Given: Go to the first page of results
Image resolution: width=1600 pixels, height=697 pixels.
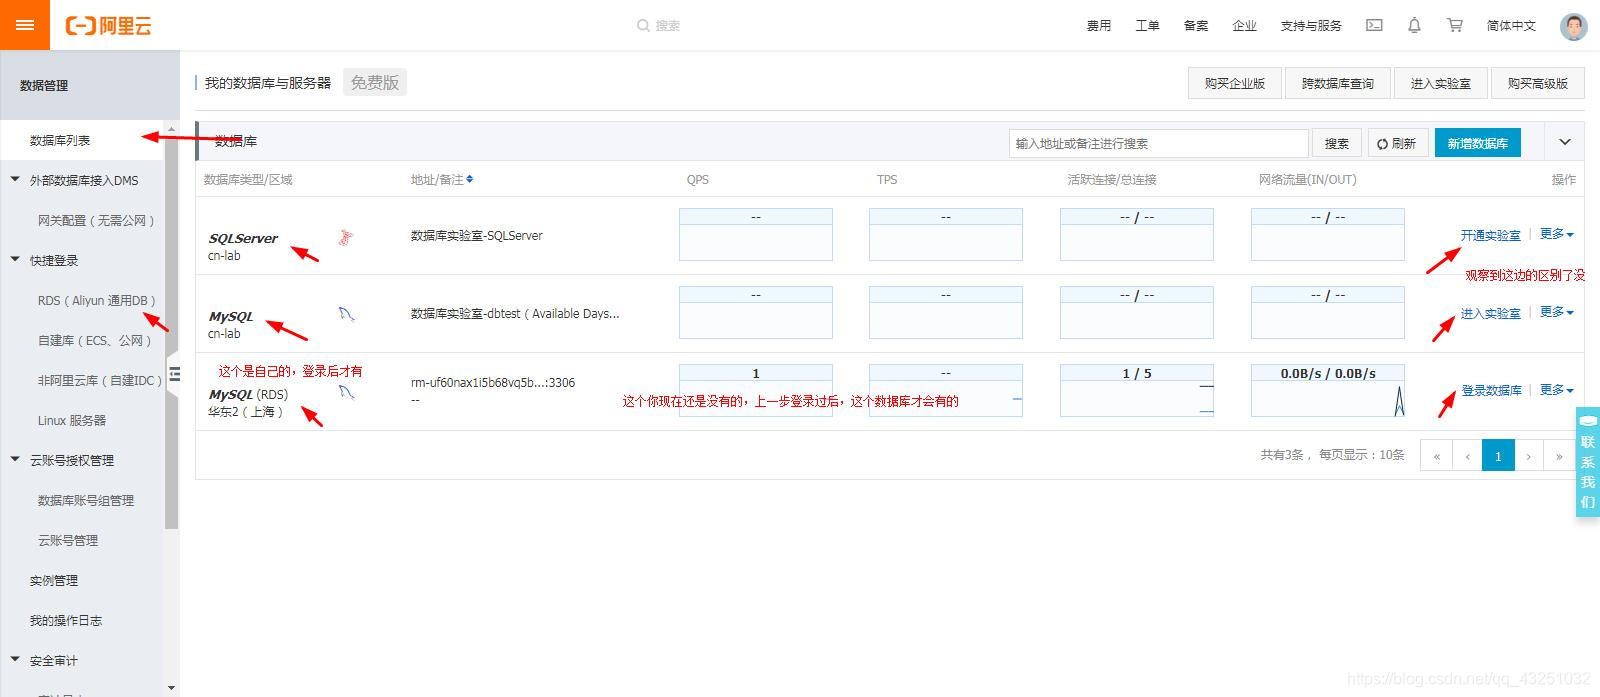Looking at the screenshot, I should point(1436,455).
